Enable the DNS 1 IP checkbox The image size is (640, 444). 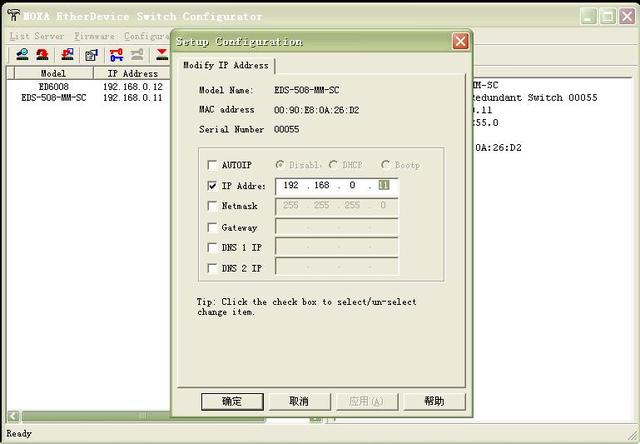tap(212, 247)
